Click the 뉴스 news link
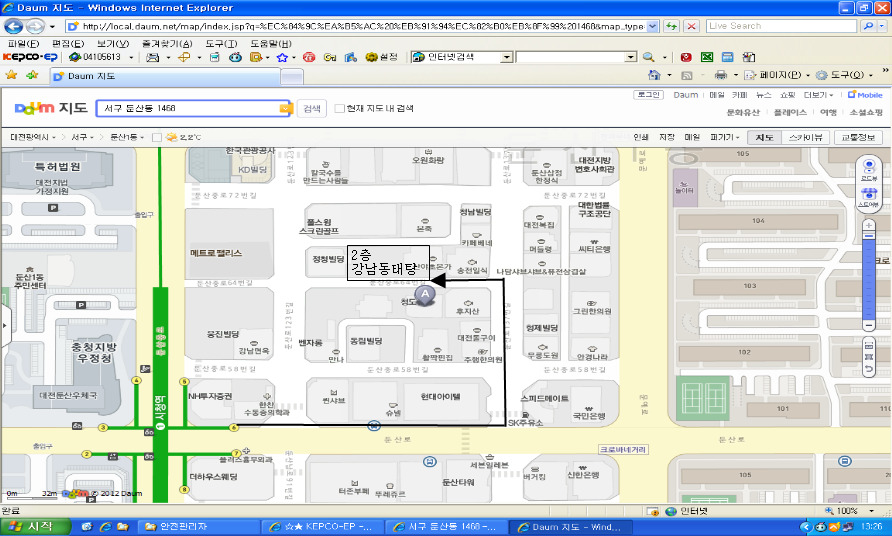892x536 pixels. click(763, 95)
